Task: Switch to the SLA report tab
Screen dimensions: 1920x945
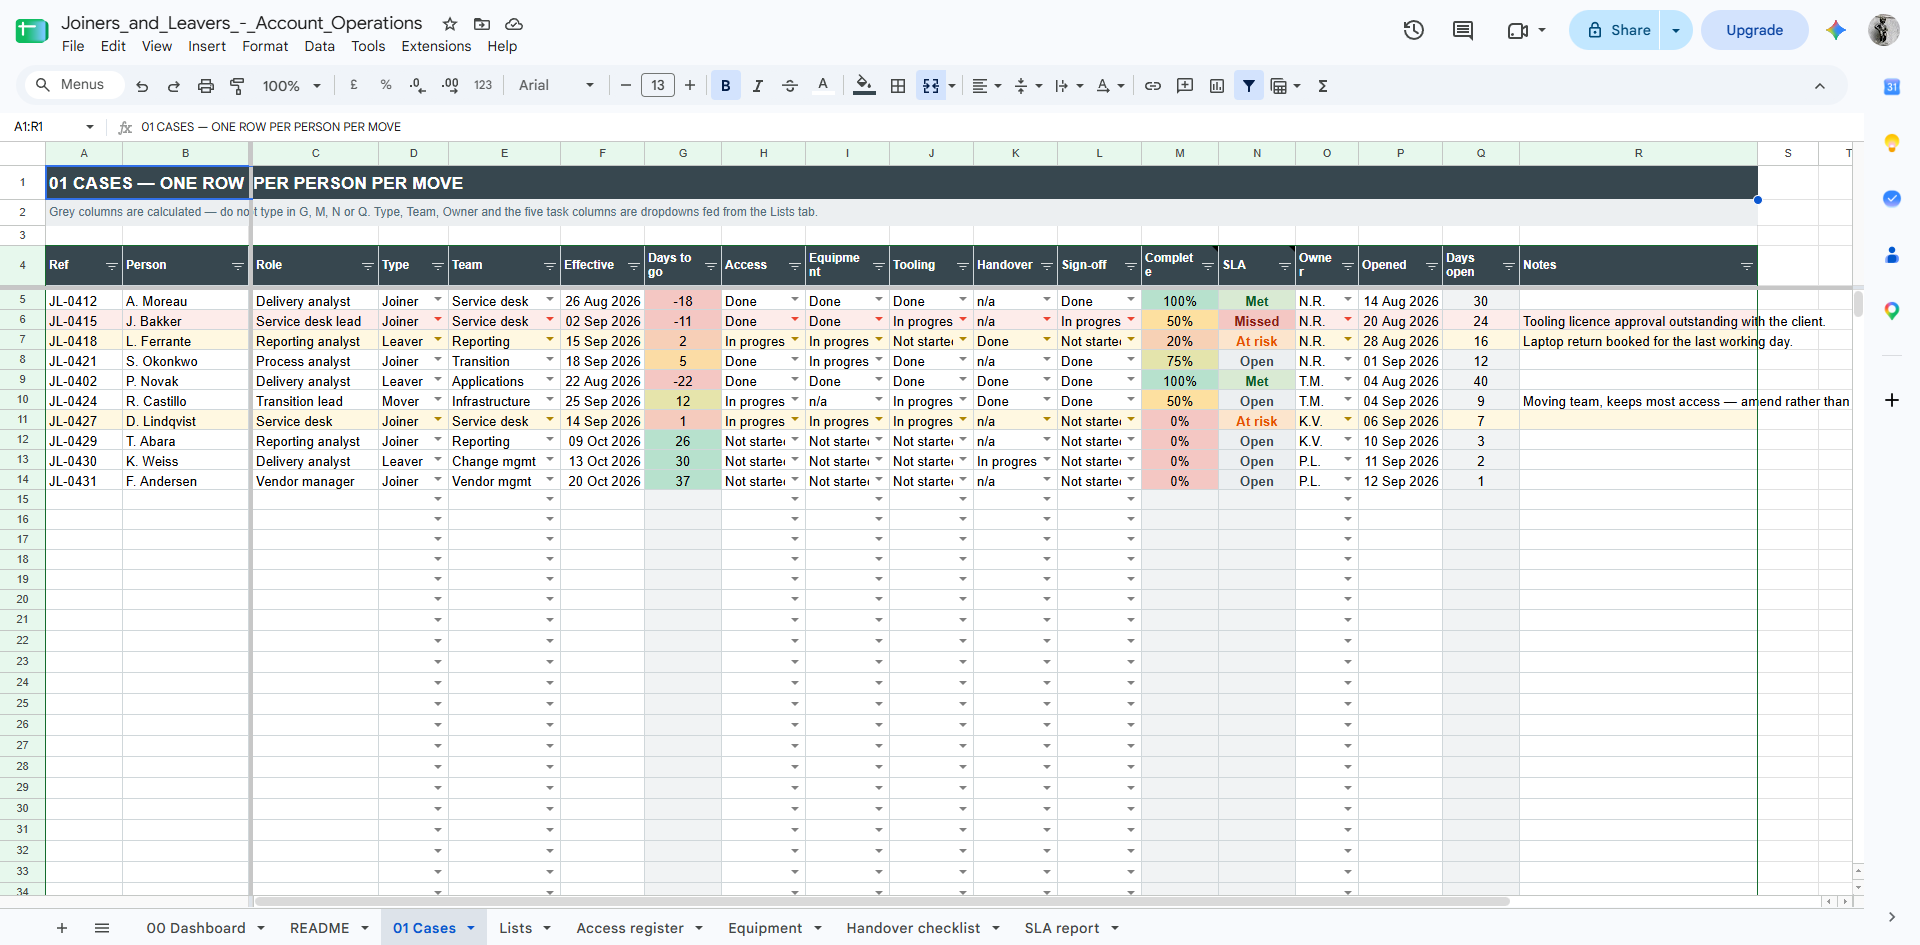Action: 1061,928
